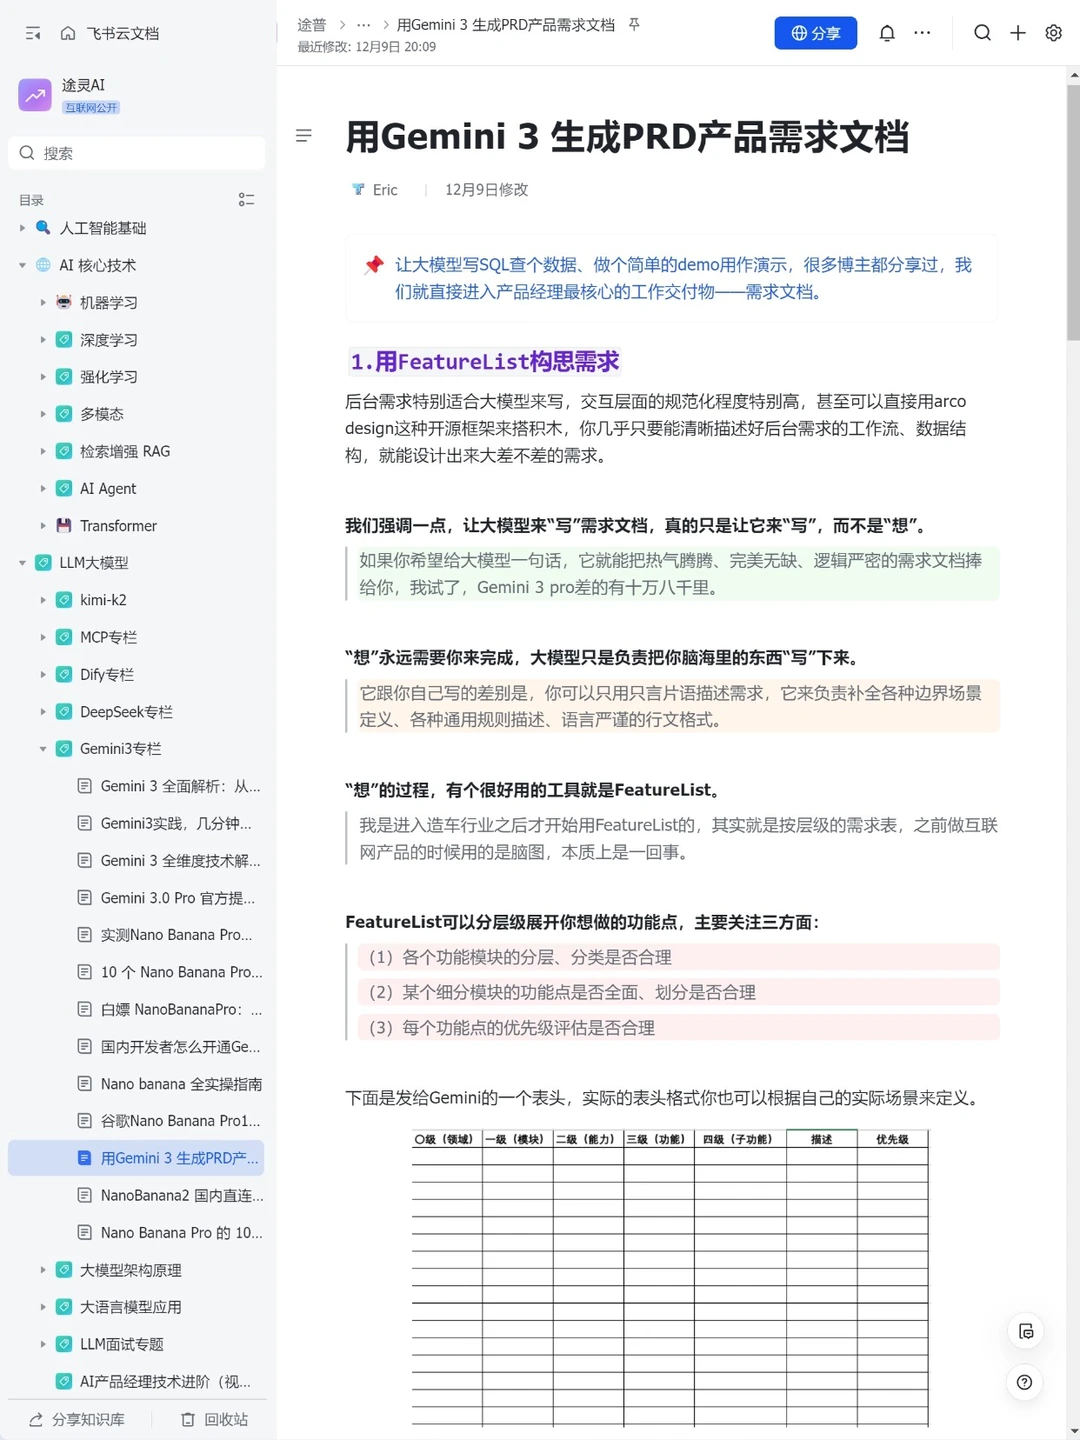This screenshot has height=1440, width=1080.
Task: Open document Gemini 3 全面解析
Action: pyautogui.click(x=136, y=786)
